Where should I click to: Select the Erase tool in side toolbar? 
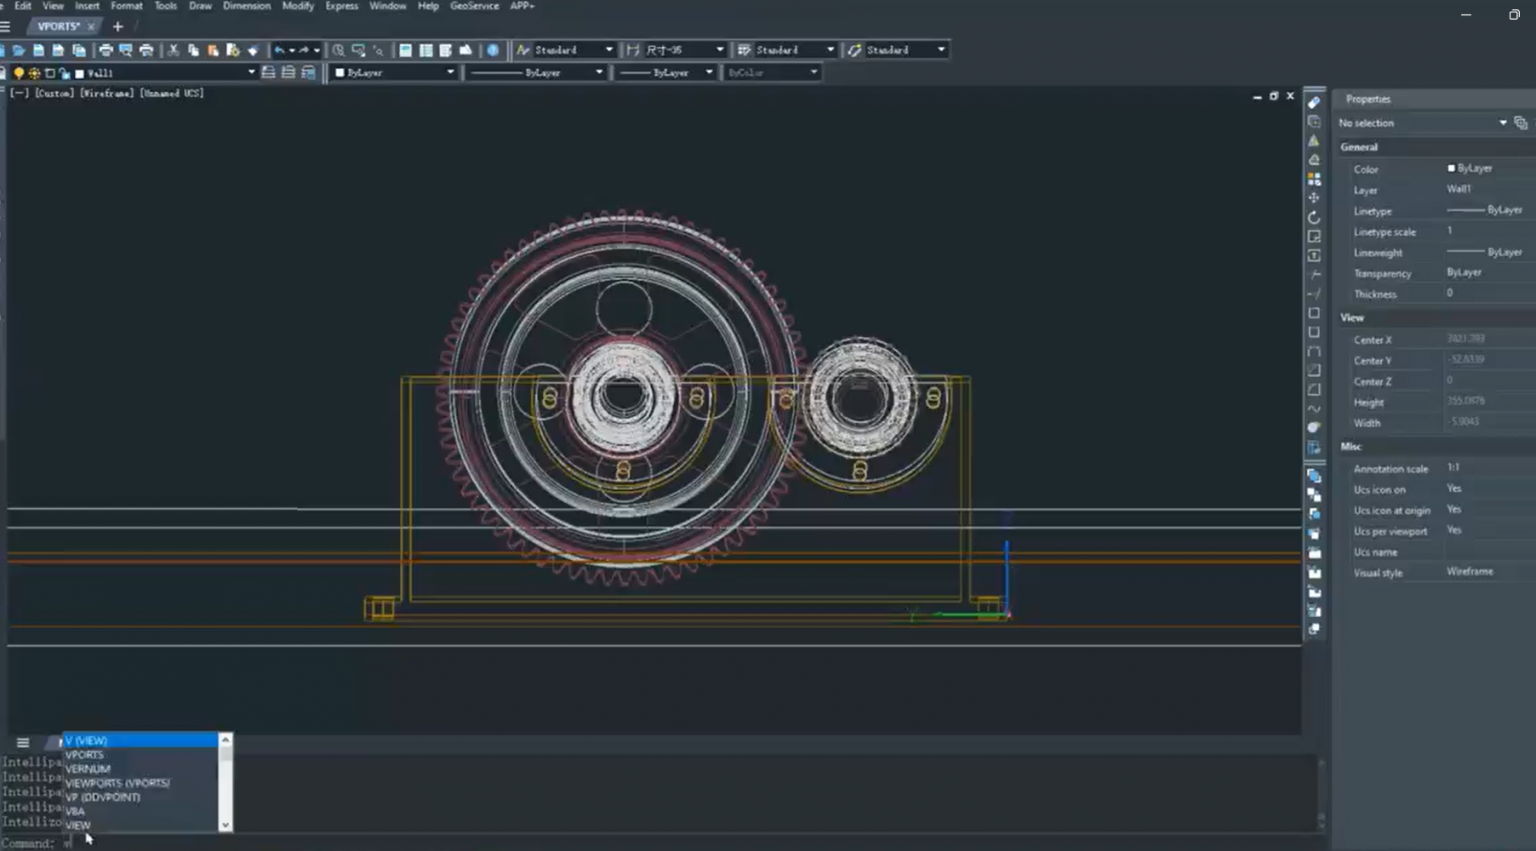coord(1314,102)
